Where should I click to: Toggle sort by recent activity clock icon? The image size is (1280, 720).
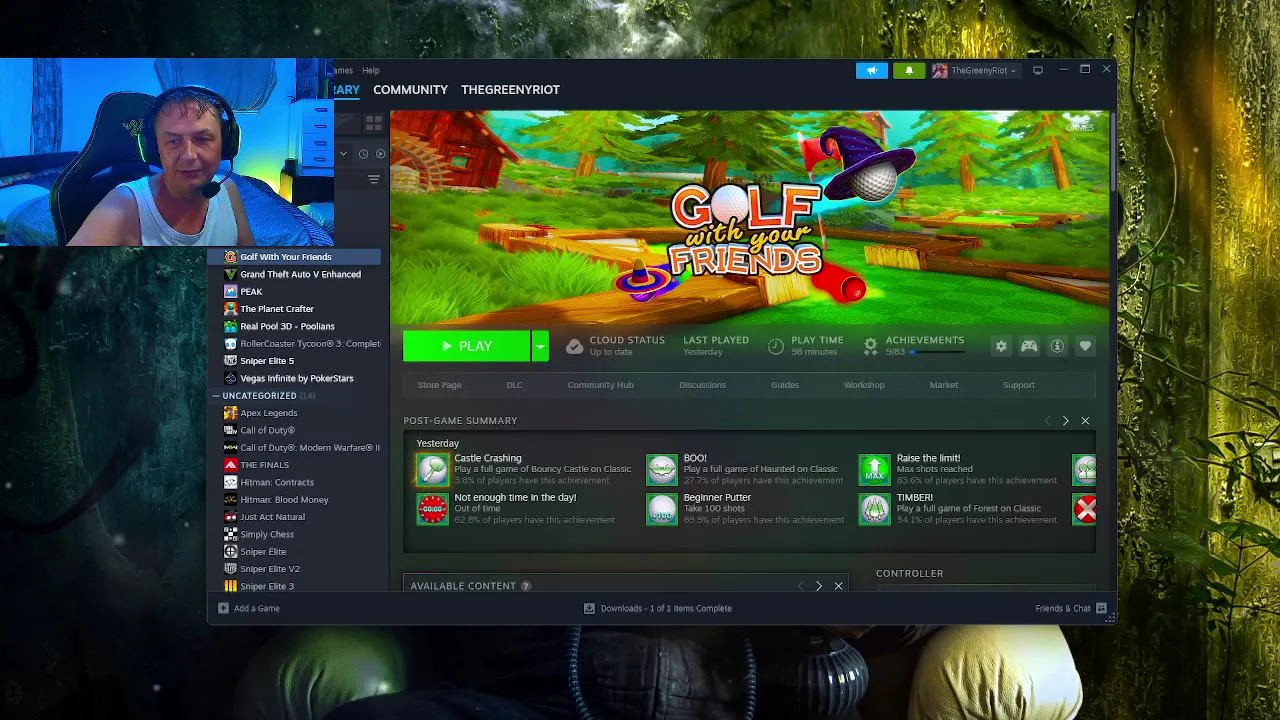pyautogui.click(x=363, y=154)
